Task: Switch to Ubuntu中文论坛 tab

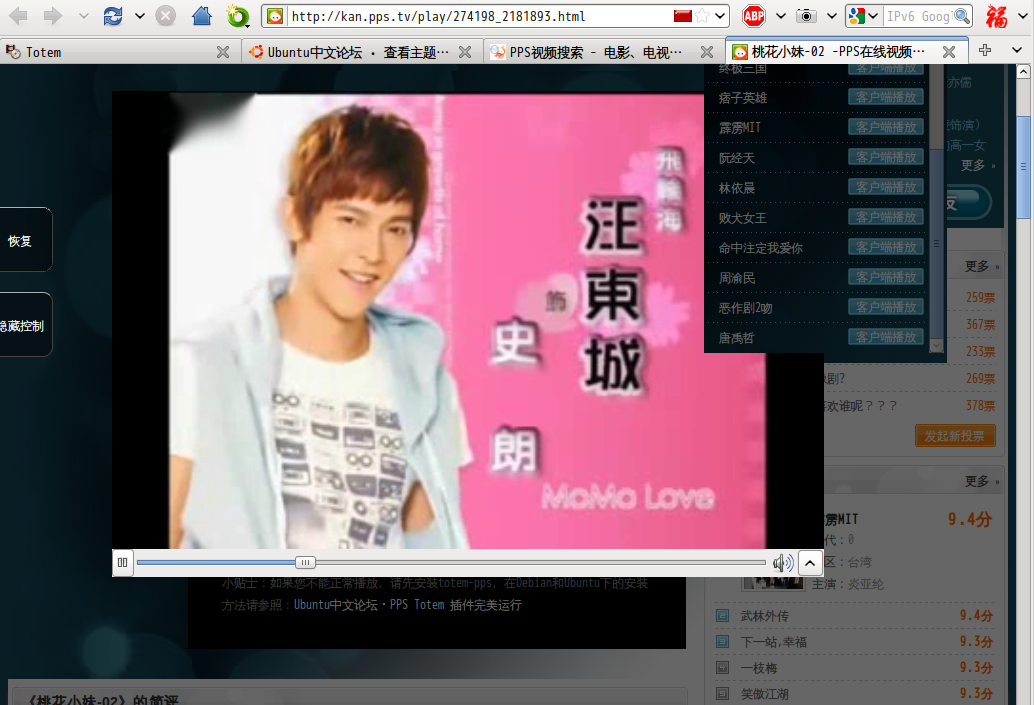Action: (x=359, y=52)
